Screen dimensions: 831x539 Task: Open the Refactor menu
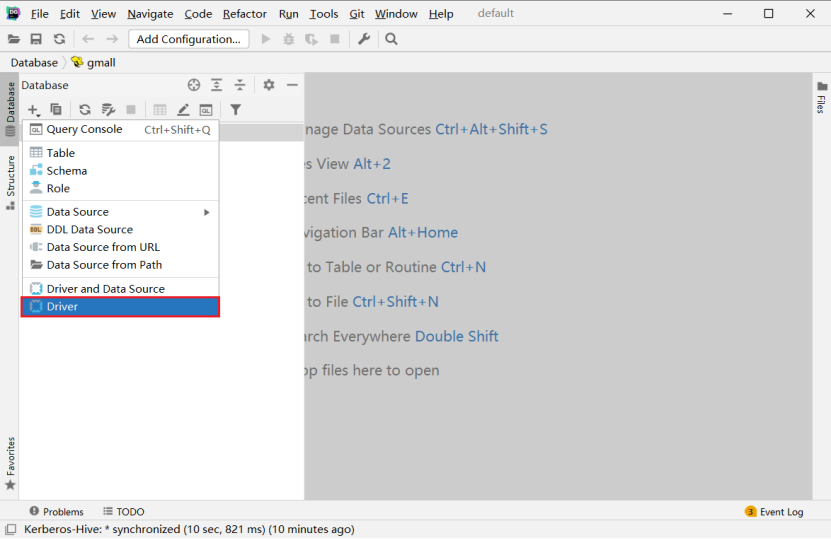[x=244, y=14]
